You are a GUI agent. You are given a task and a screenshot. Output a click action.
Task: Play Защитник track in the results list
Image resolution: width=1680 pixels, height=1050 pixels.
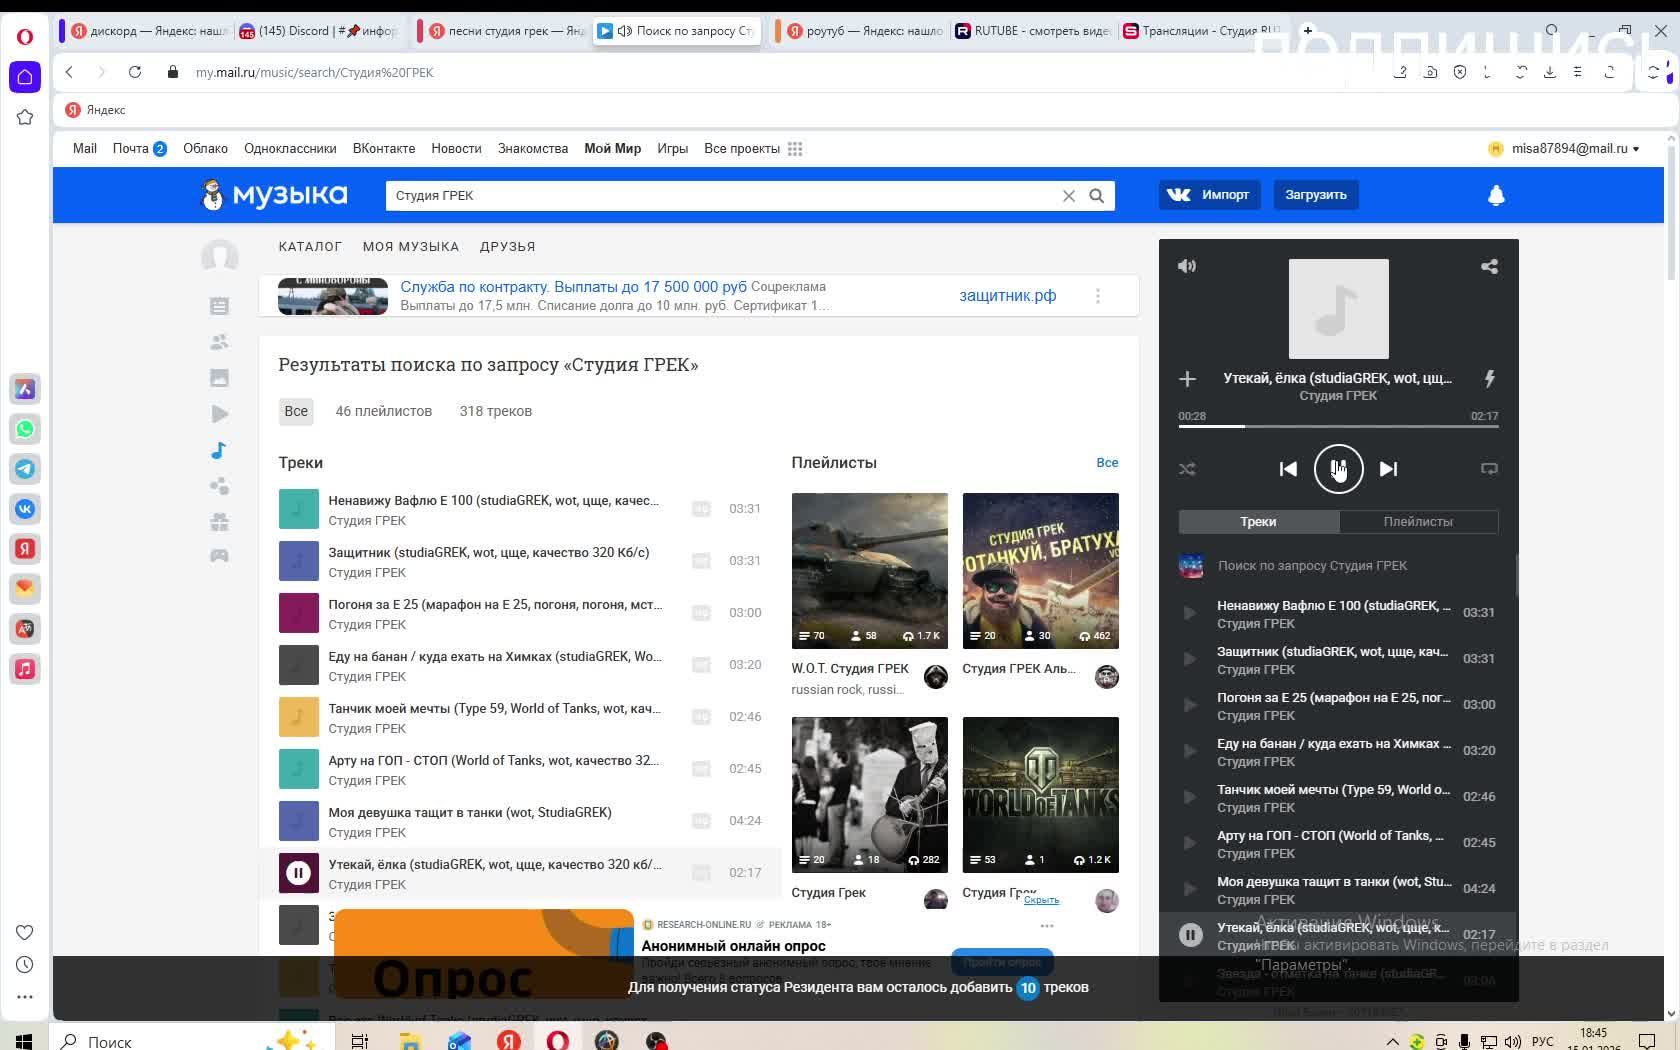[298, 561]
